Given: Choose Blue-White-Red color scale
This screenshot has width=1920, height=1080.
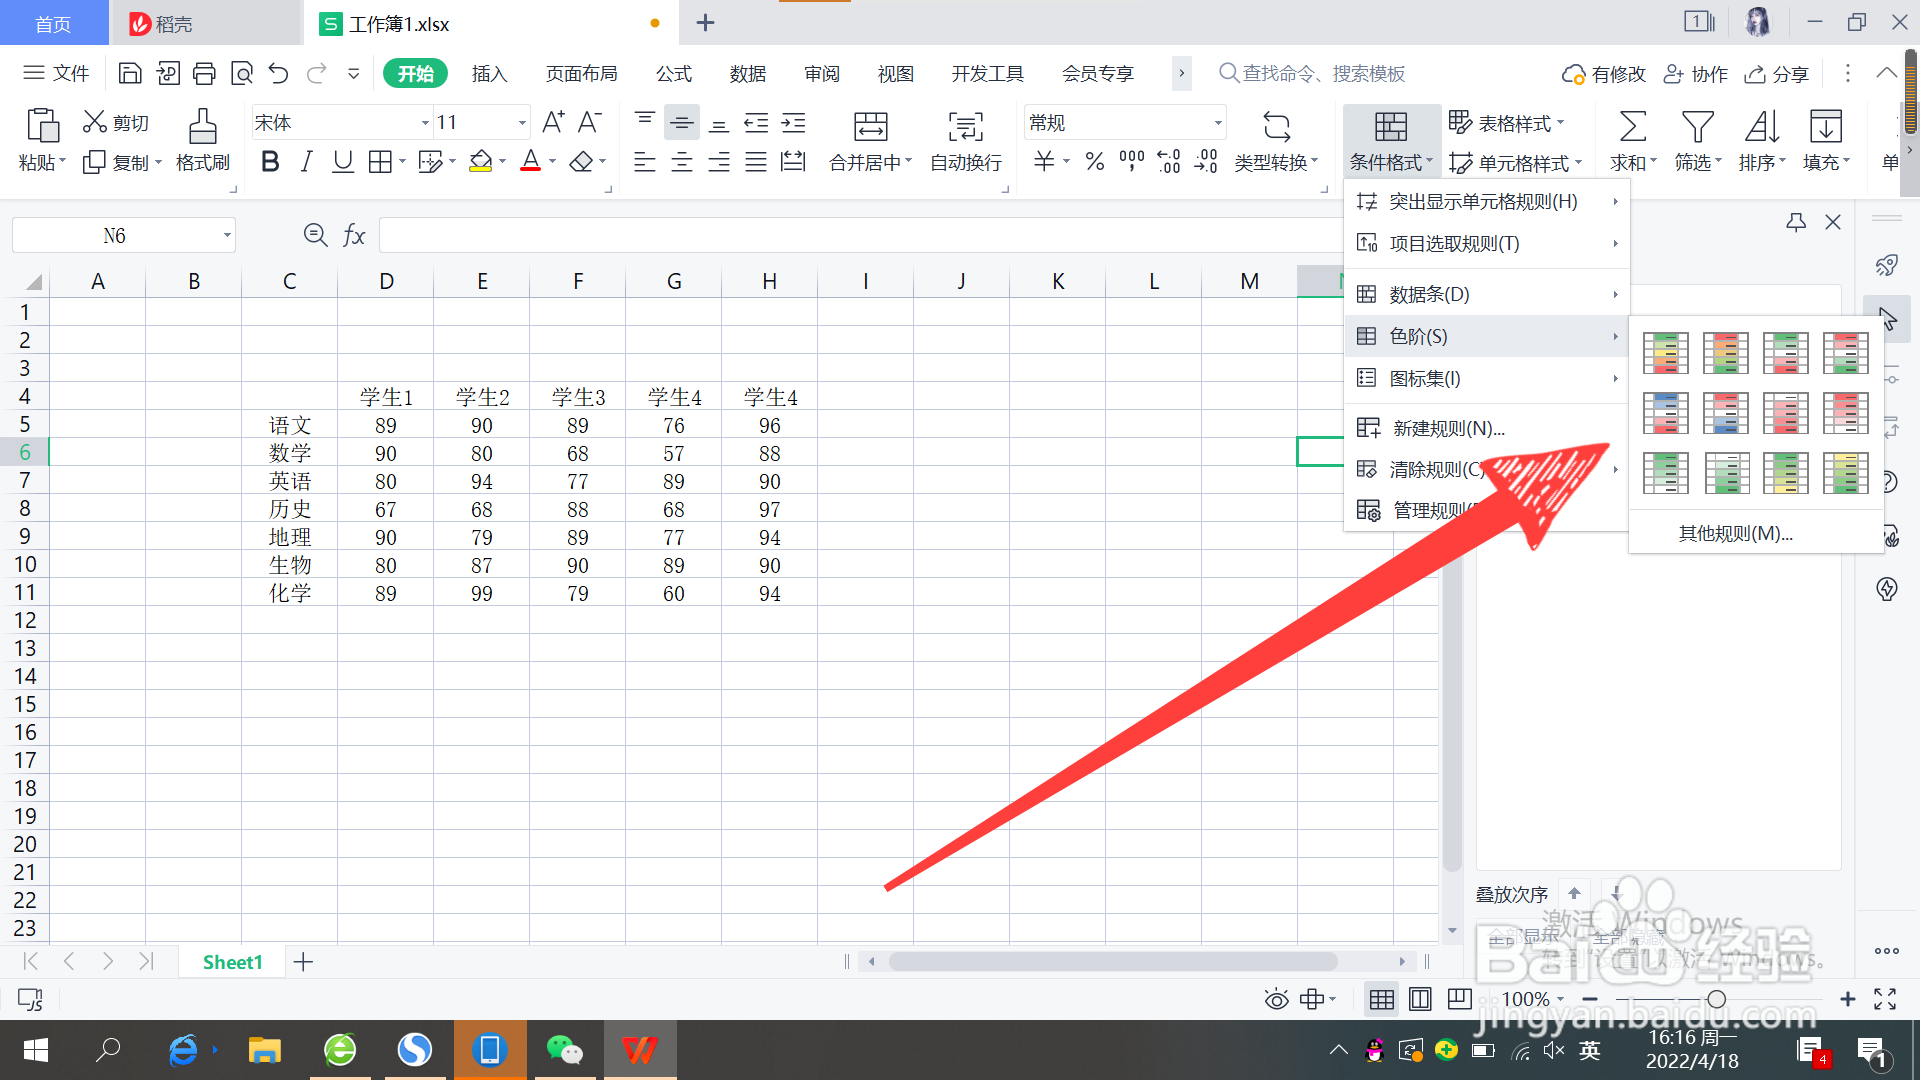Looking at the screenshot, I should tap(1666, 413).
